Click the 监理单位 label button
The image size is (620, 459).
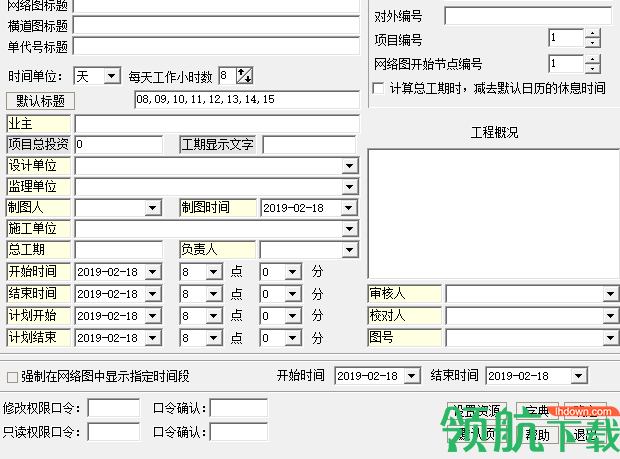(x=39, y=187)
